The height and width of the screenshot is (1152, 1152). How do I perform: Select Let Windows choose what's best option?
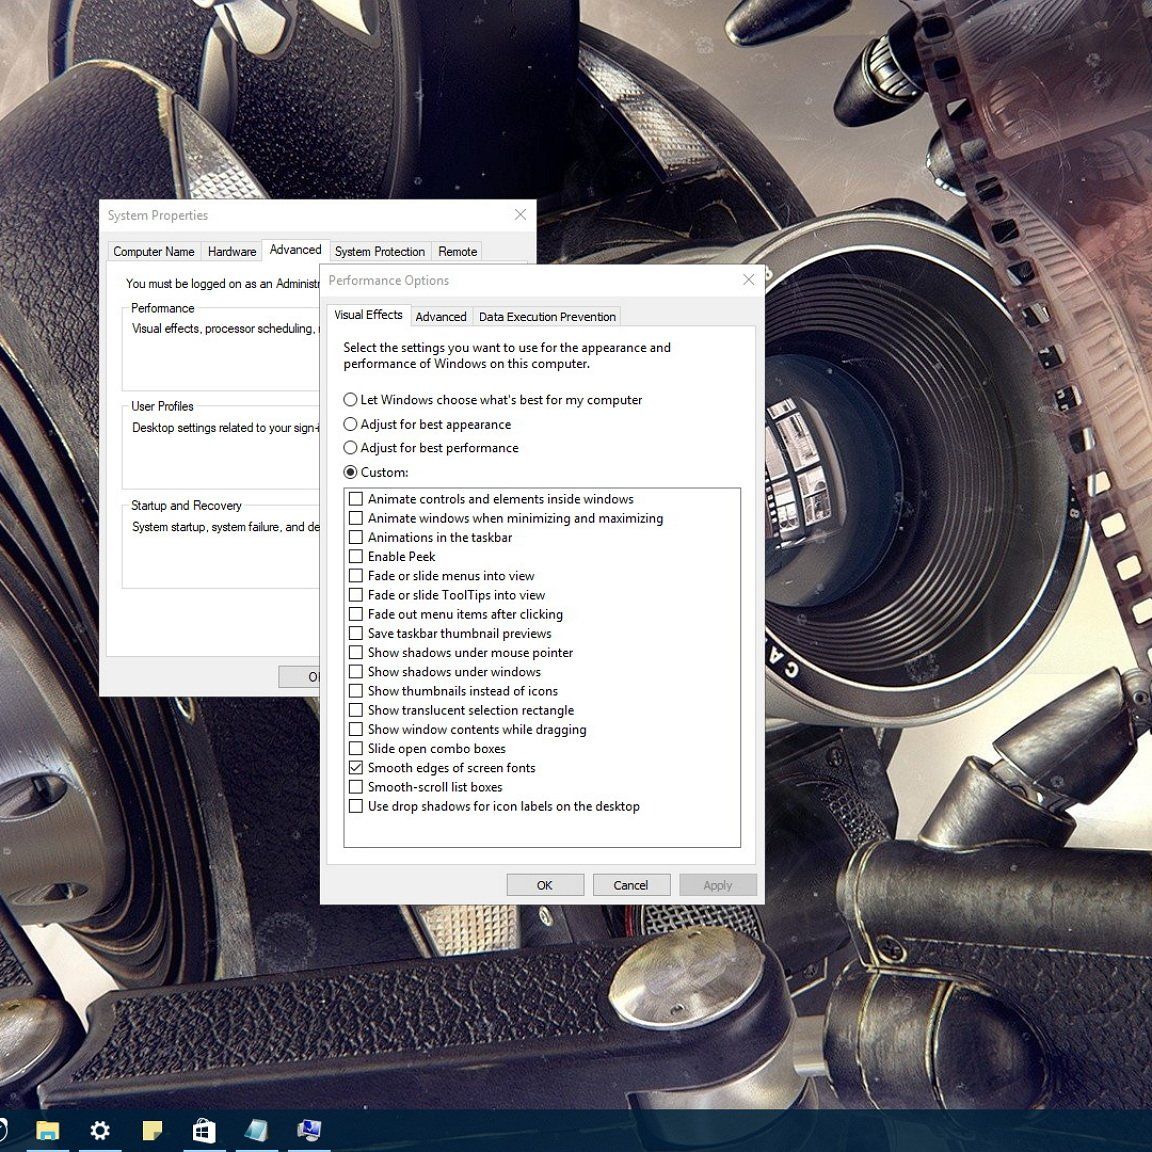350,400
